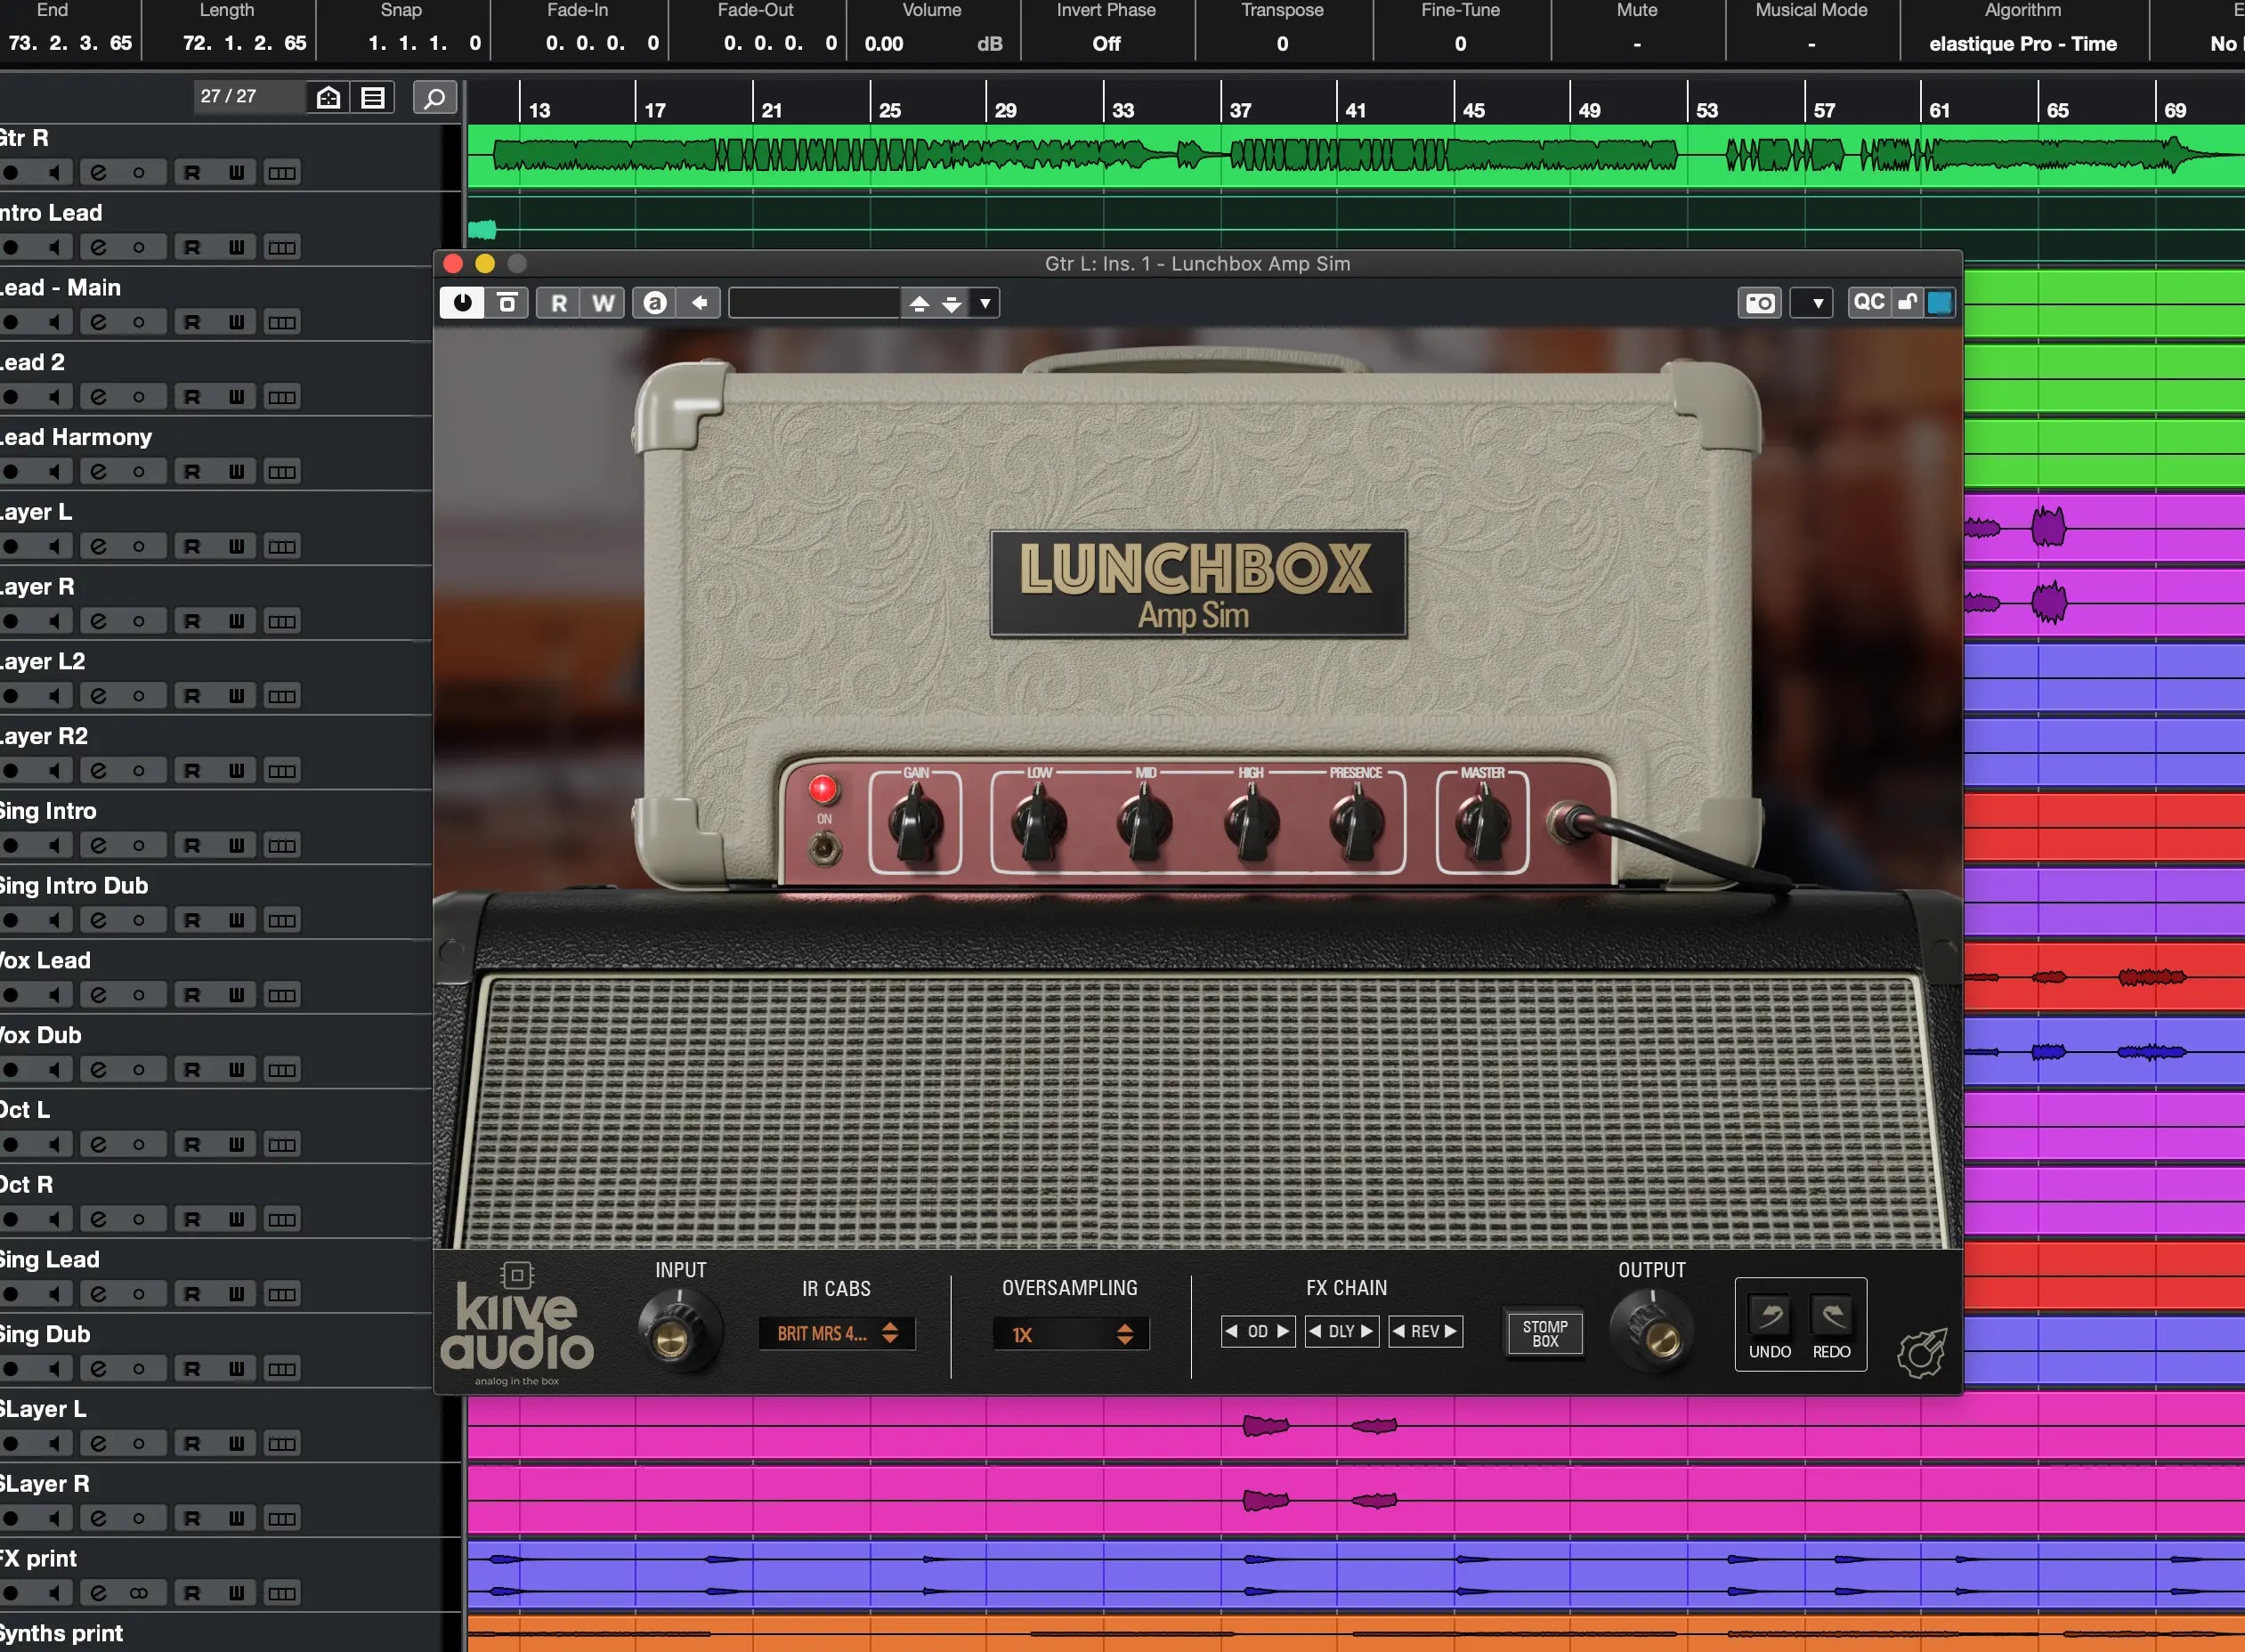Bypass the Lunchbox Amp Sim plugin power button

[x=462, y=303]
